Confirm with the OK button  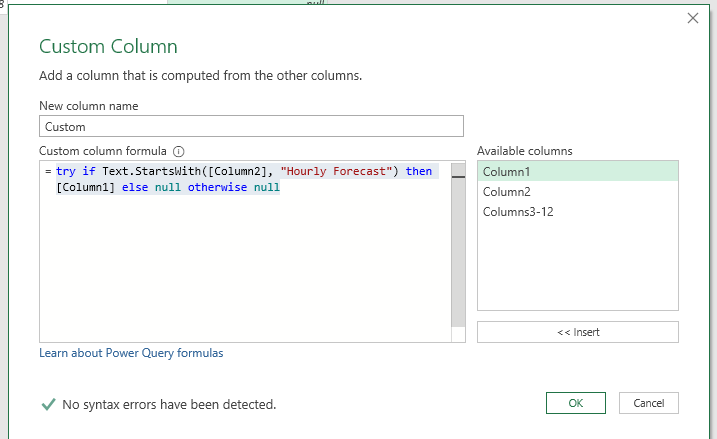pyautogui.click(x=576, y=403)
